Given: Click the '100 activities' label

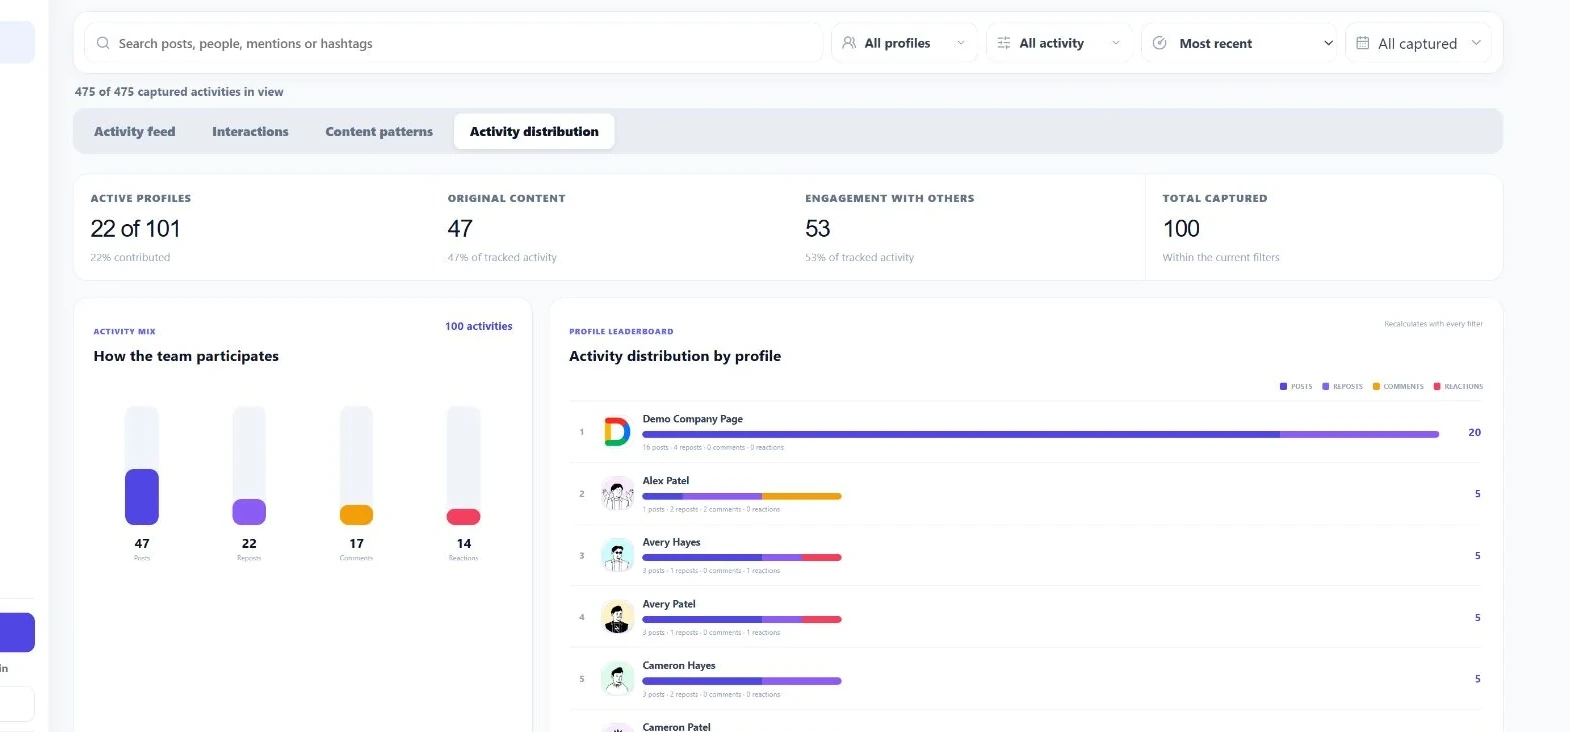Looking at the screenshot, I should pos(478,326).
